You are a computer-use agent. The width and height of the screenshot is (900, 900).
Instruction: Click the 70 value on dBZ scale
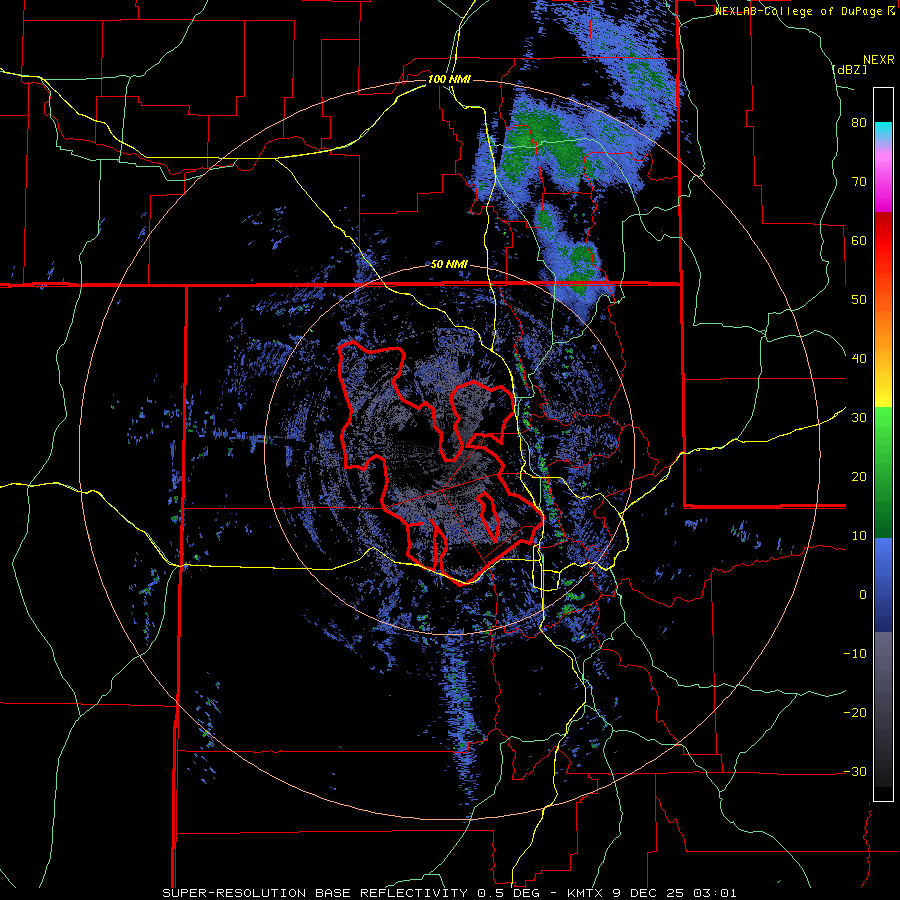[859, 182]
